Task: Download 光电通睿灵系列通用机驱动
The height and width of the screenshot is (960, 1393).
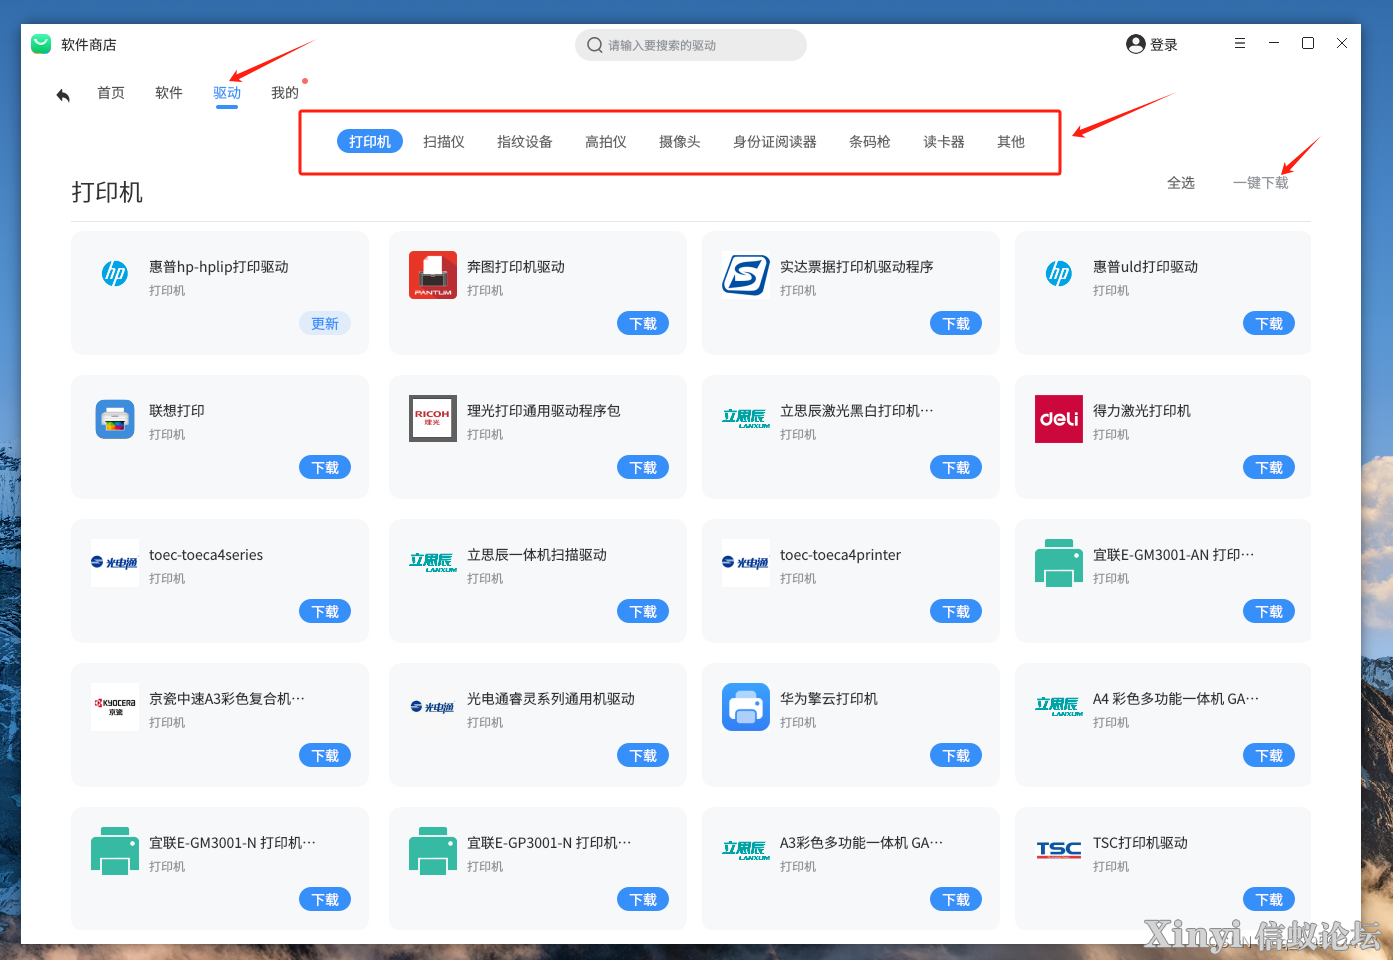Action: [643, 756]
